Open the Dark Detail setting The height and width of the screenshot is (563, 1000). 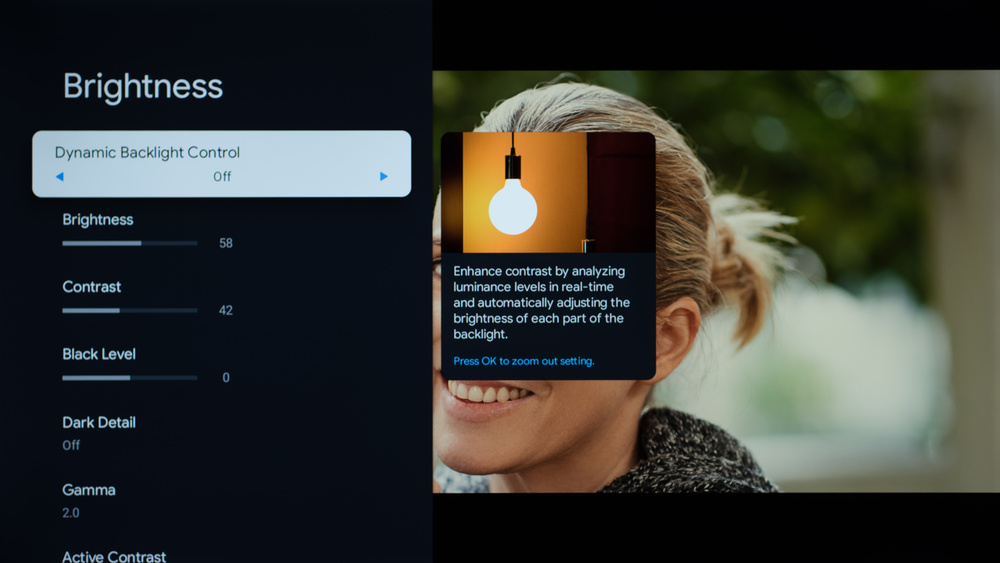[x=99, y=423]
